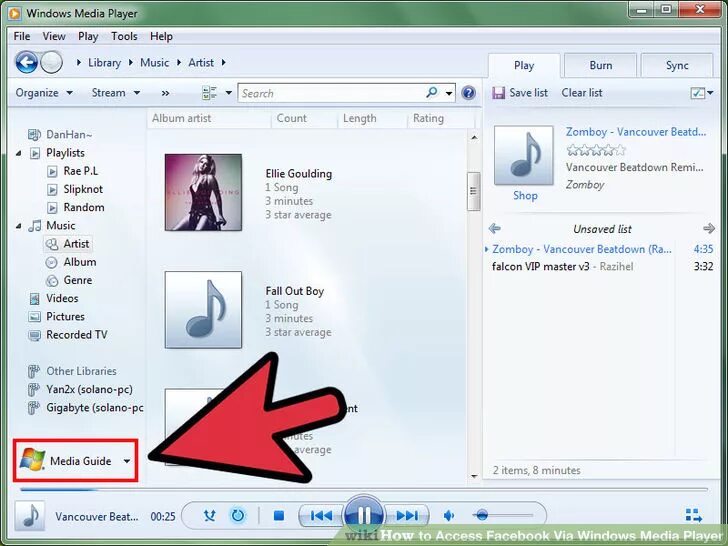The width and height of the screenshot is (728, 546).
Task: Switch to the Sync tab
Action: (677, 65)
